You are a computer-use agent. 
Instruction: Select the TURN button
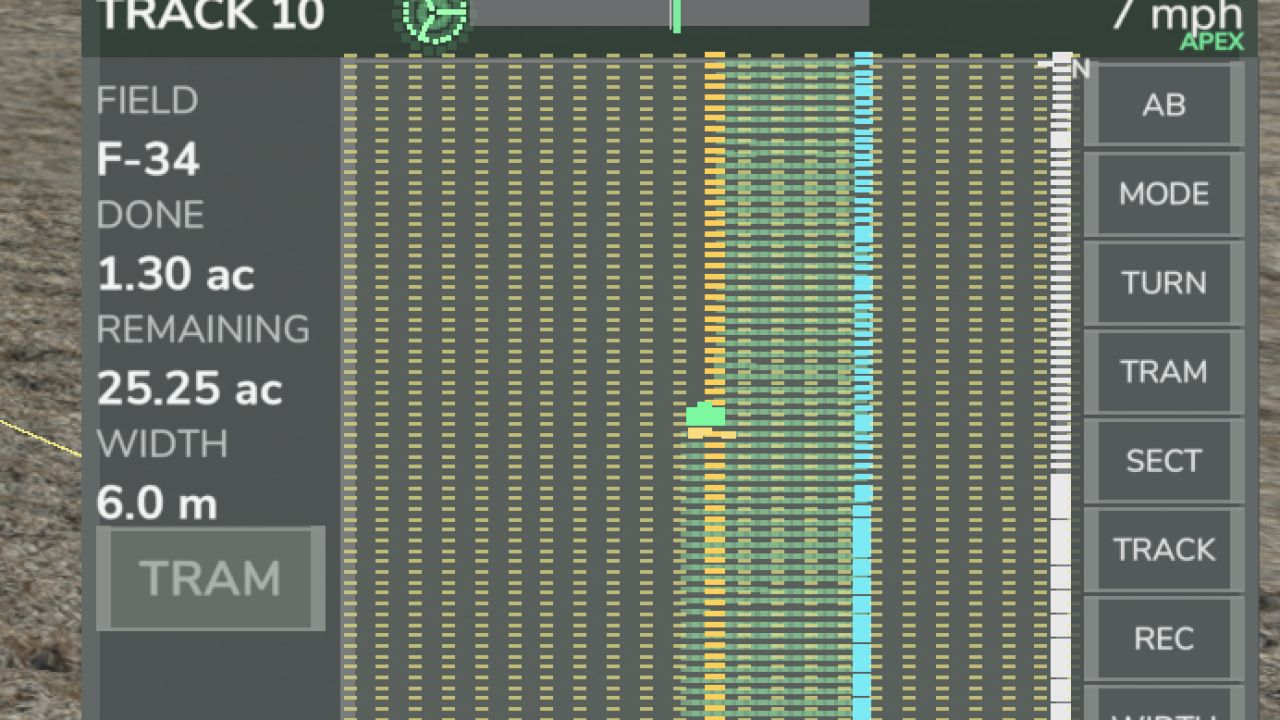tap(1164, 283)
